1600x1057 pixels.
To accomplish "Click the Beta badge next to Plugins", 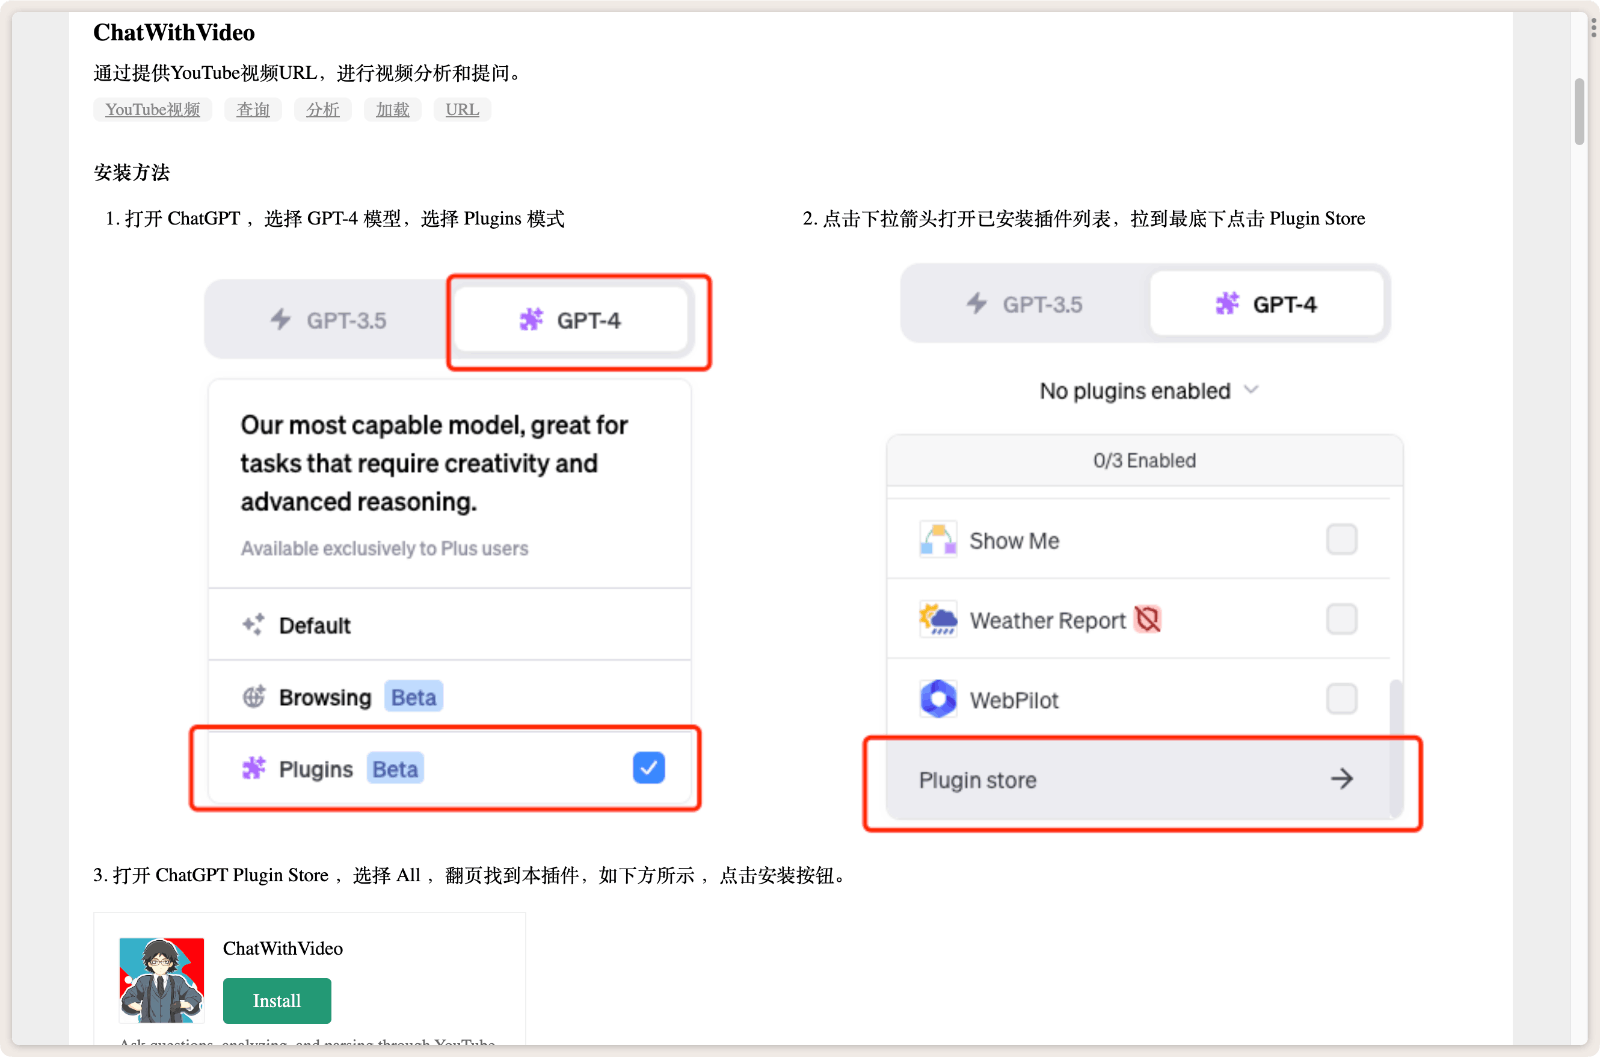I will 396,769.
